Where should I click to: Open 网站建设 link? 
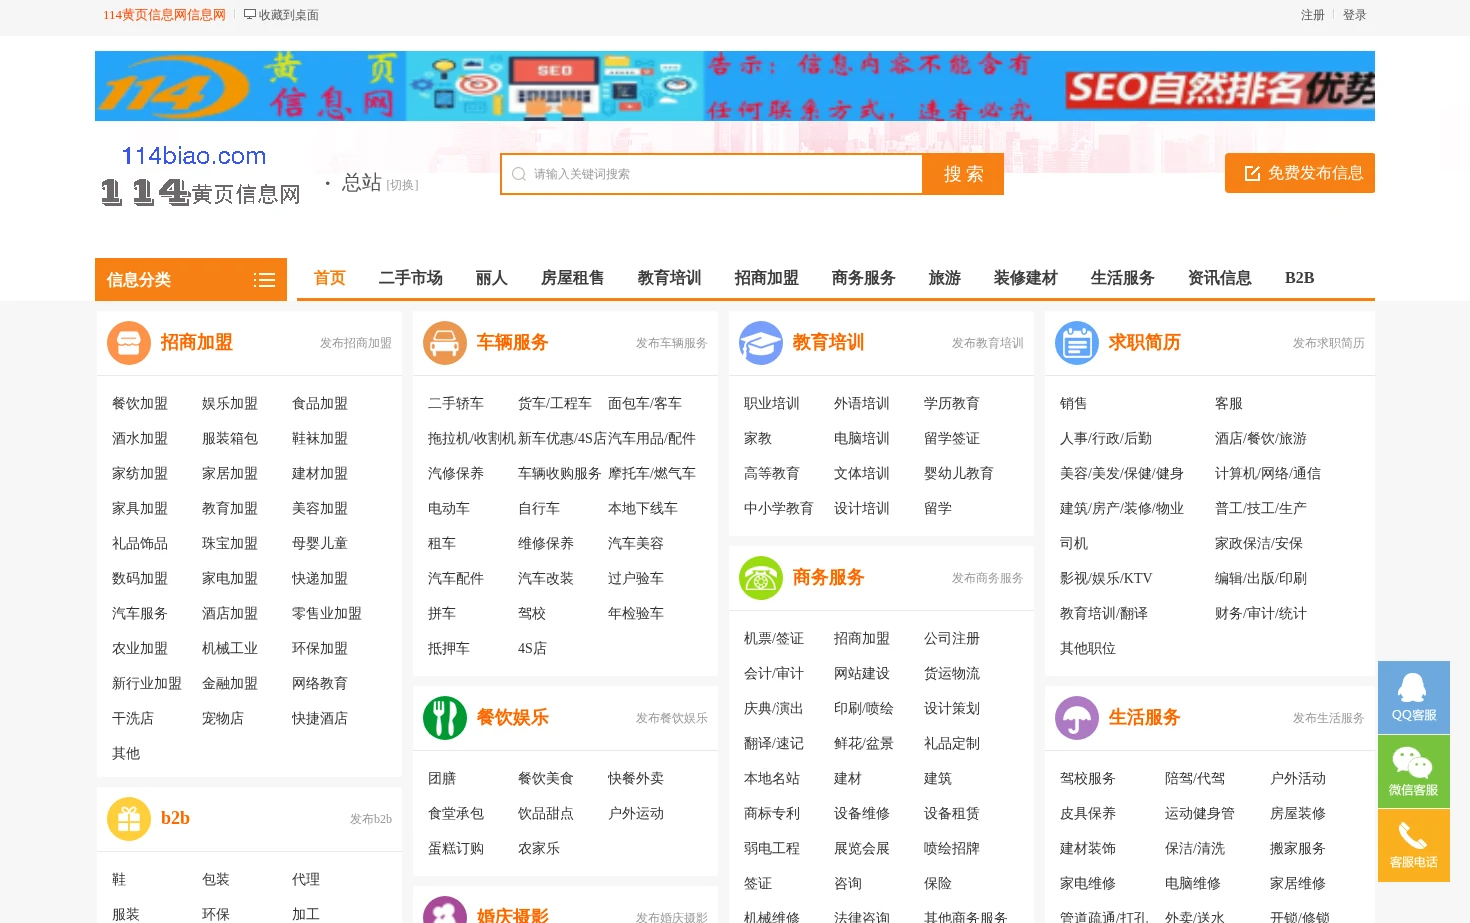[862, 674]
